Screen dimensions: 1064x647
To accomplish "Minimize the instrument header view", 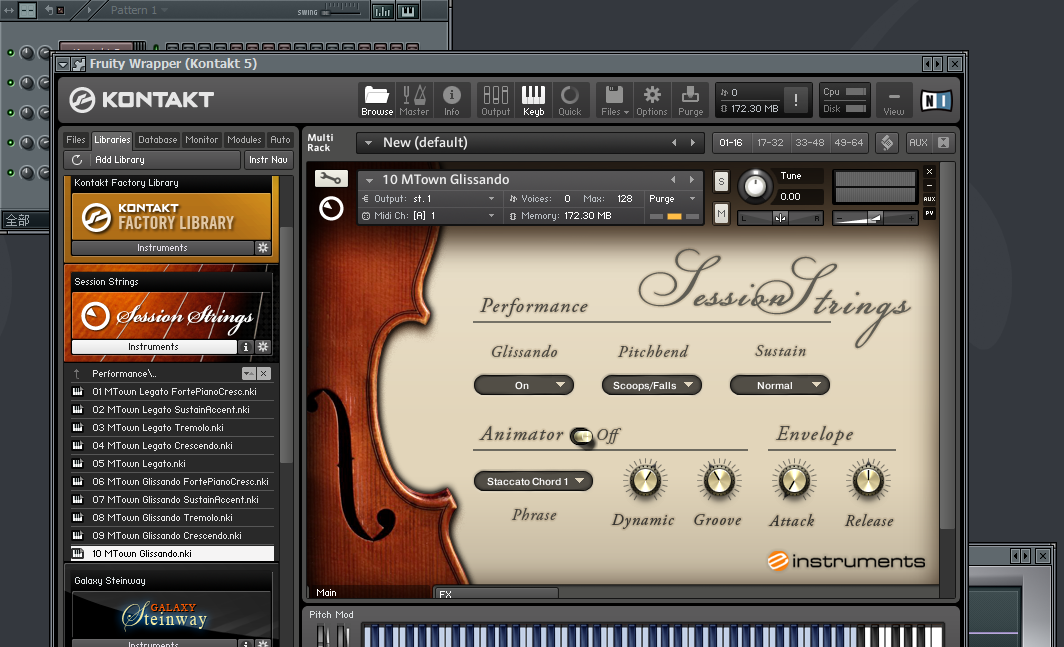I will click(x=930, y=185).
